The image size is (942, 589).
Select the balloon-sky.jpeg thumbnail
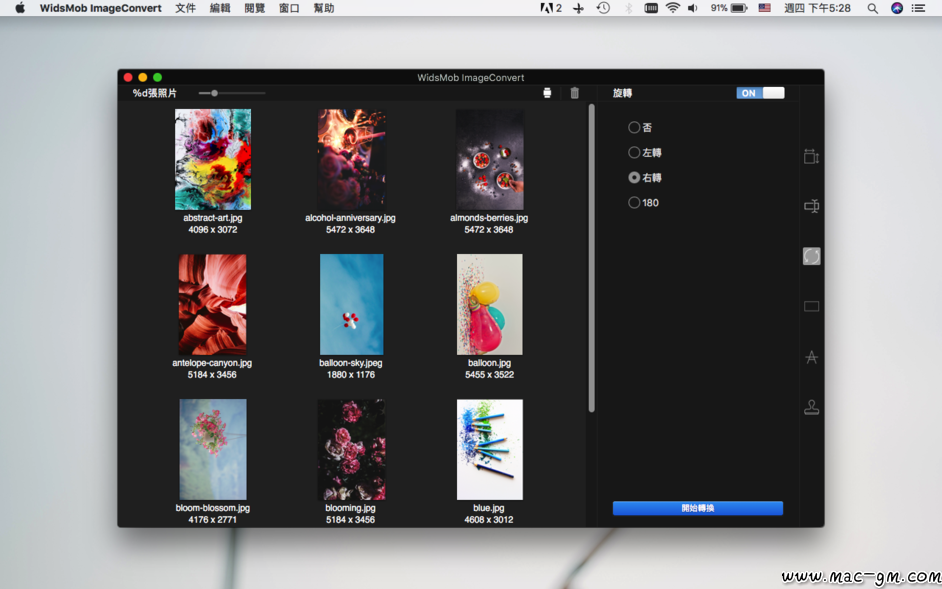[351, 304]
